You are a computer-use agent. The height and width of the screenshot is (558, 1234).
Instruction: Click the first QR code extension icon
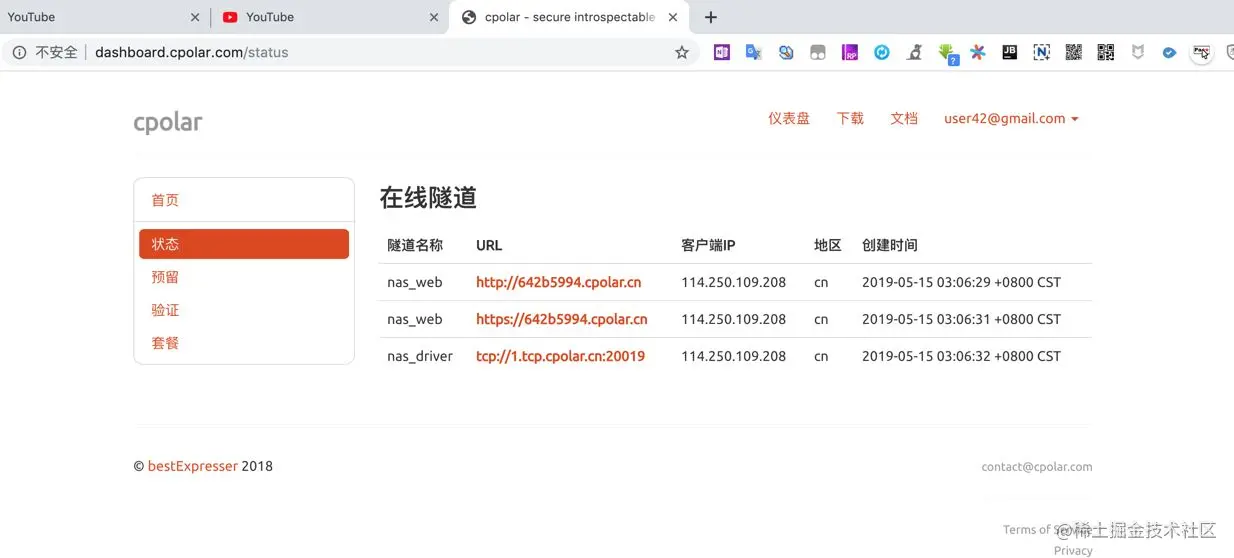click(x=1074, y=52)
